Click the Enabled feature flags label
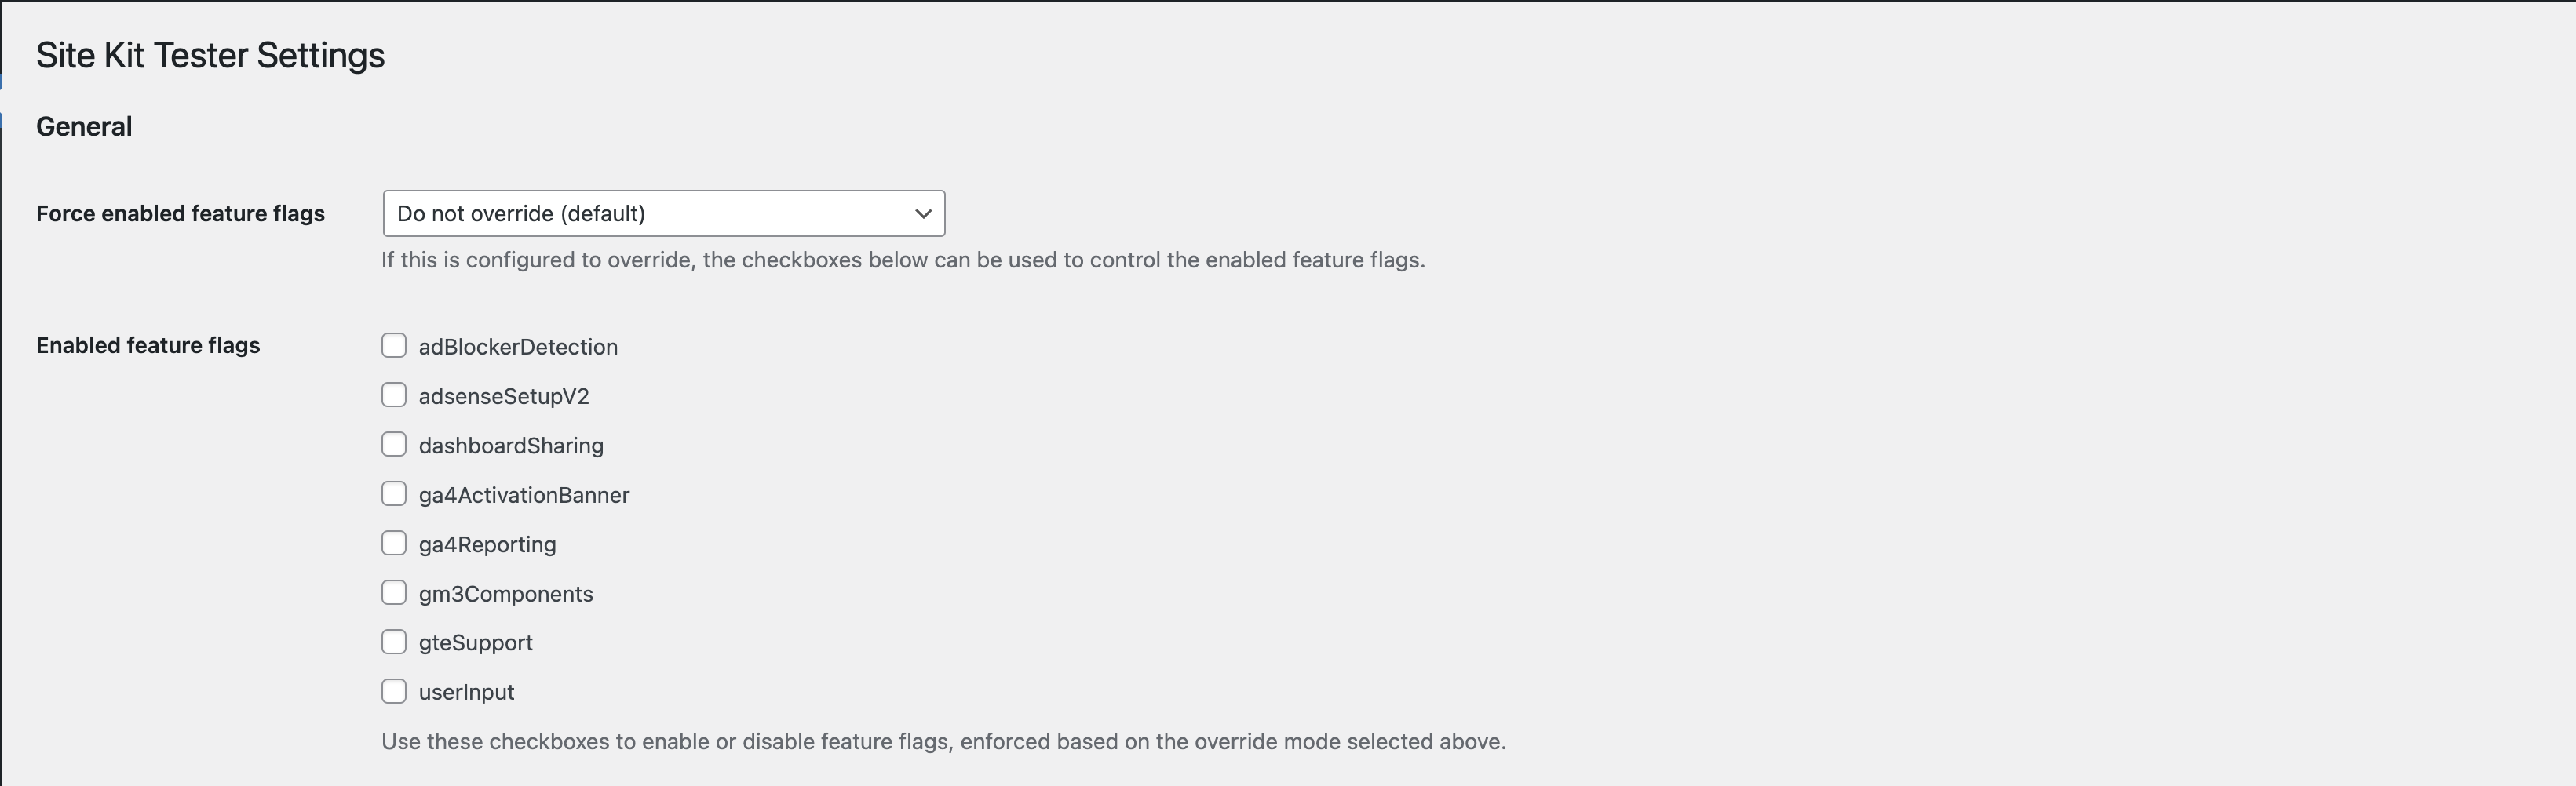This screenshot has height=786, width=2576. [148, 345]
